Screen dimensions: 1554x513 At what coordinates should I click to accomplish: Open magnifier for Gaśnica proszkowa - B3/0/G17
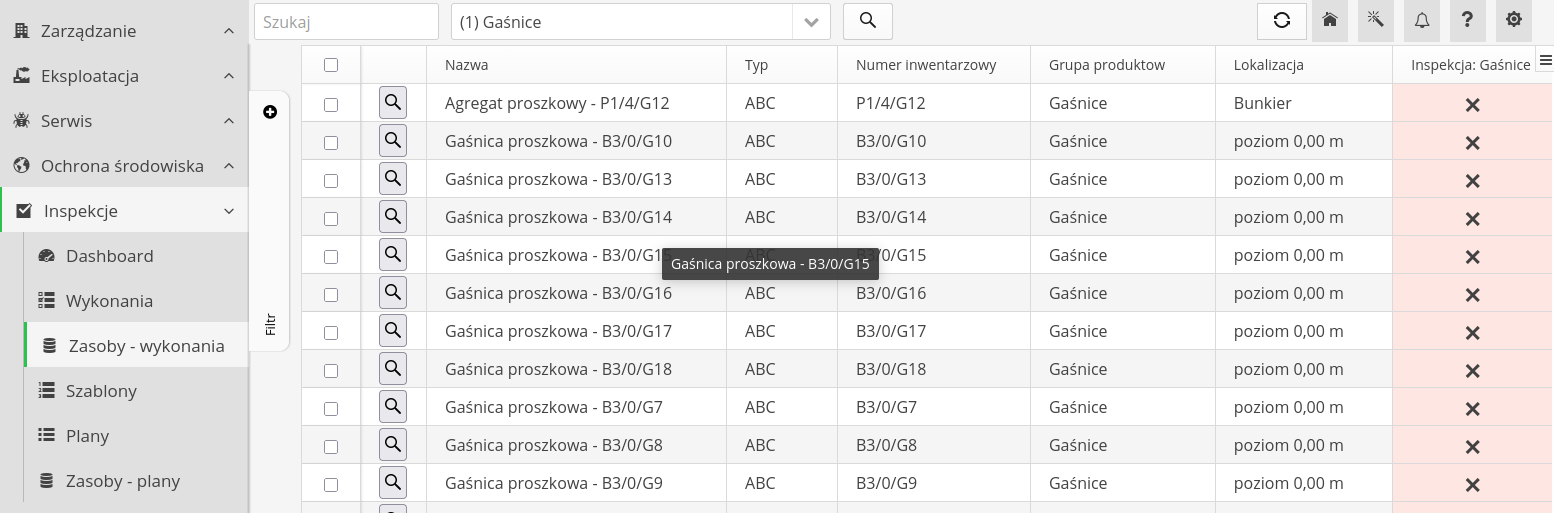[393, 331]
